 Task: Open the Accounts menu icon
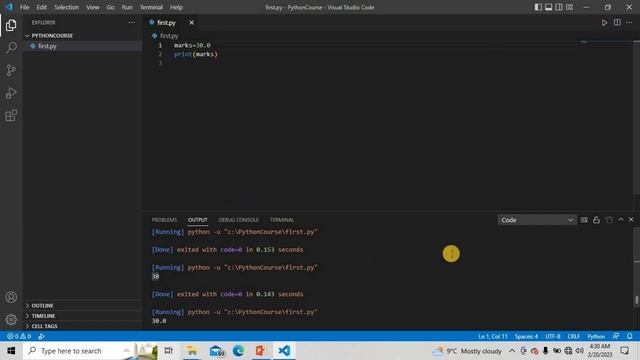pos(11,297)
